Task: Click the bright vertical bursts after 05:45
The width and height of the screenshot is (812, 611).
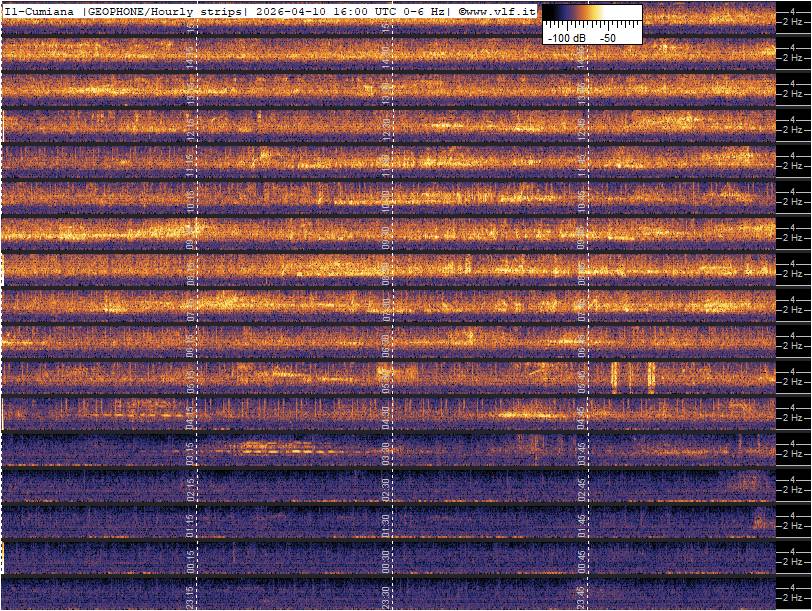Action: pos(633,377)
